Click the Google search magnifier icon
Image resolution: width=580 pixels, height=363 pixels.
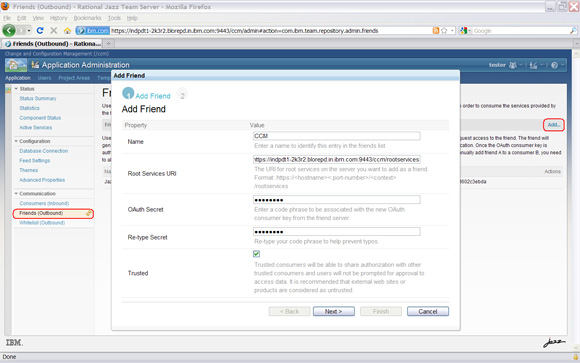tap(573, 31)
